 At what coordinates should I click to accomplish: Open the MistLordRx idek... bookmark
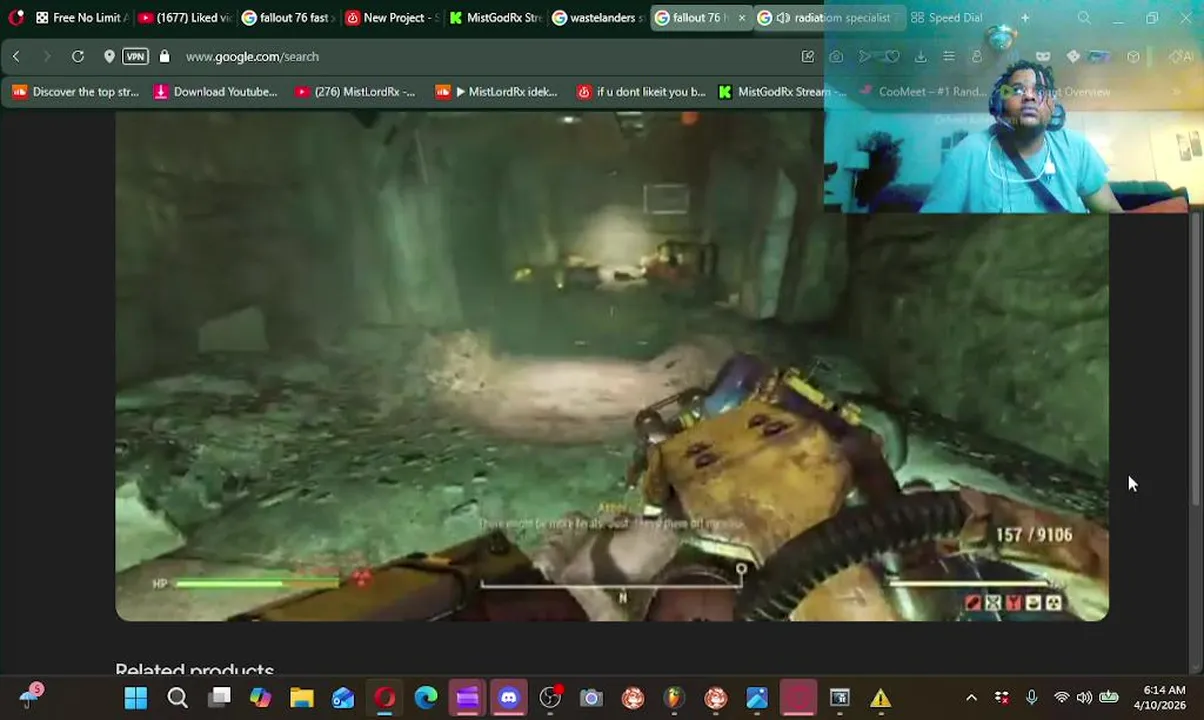[497, 92]
